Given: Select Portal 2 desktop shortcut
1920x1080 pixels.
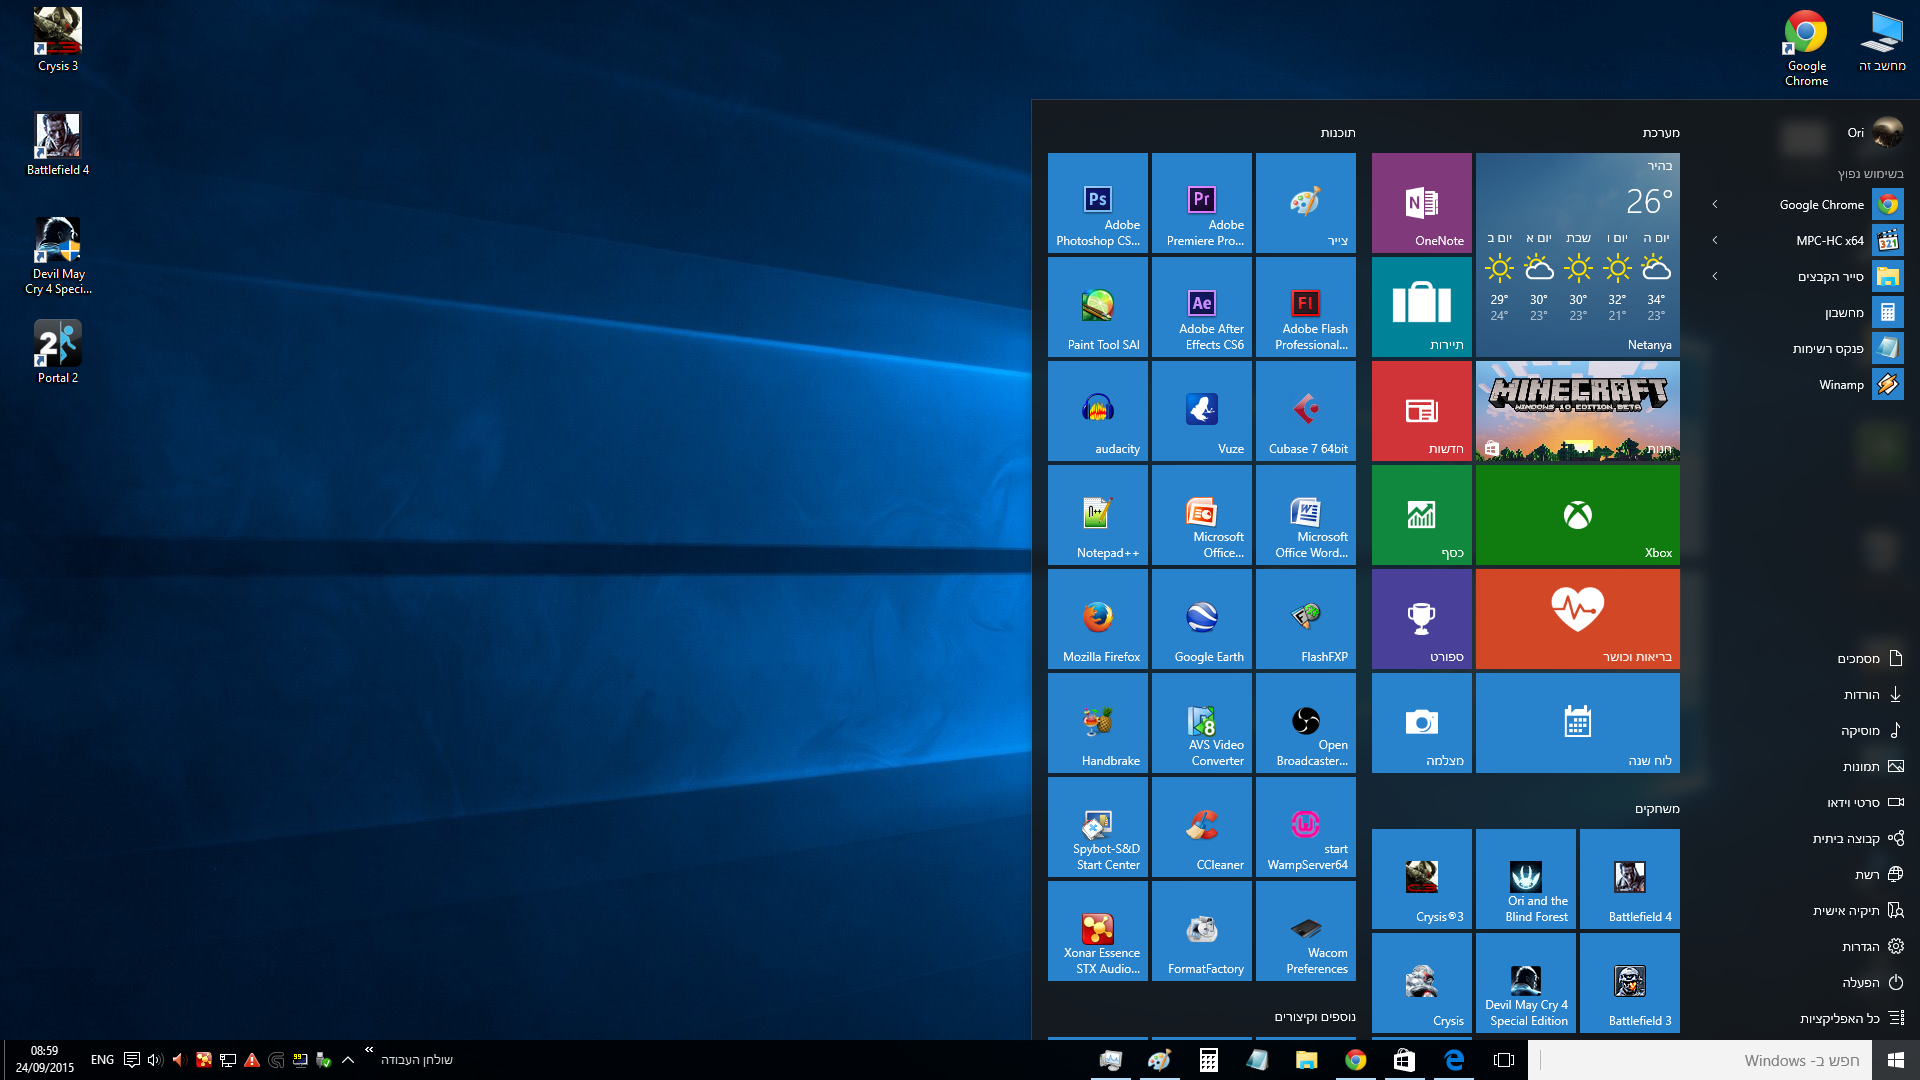Looking at the screenshot, I should click(x=58, y=351).
